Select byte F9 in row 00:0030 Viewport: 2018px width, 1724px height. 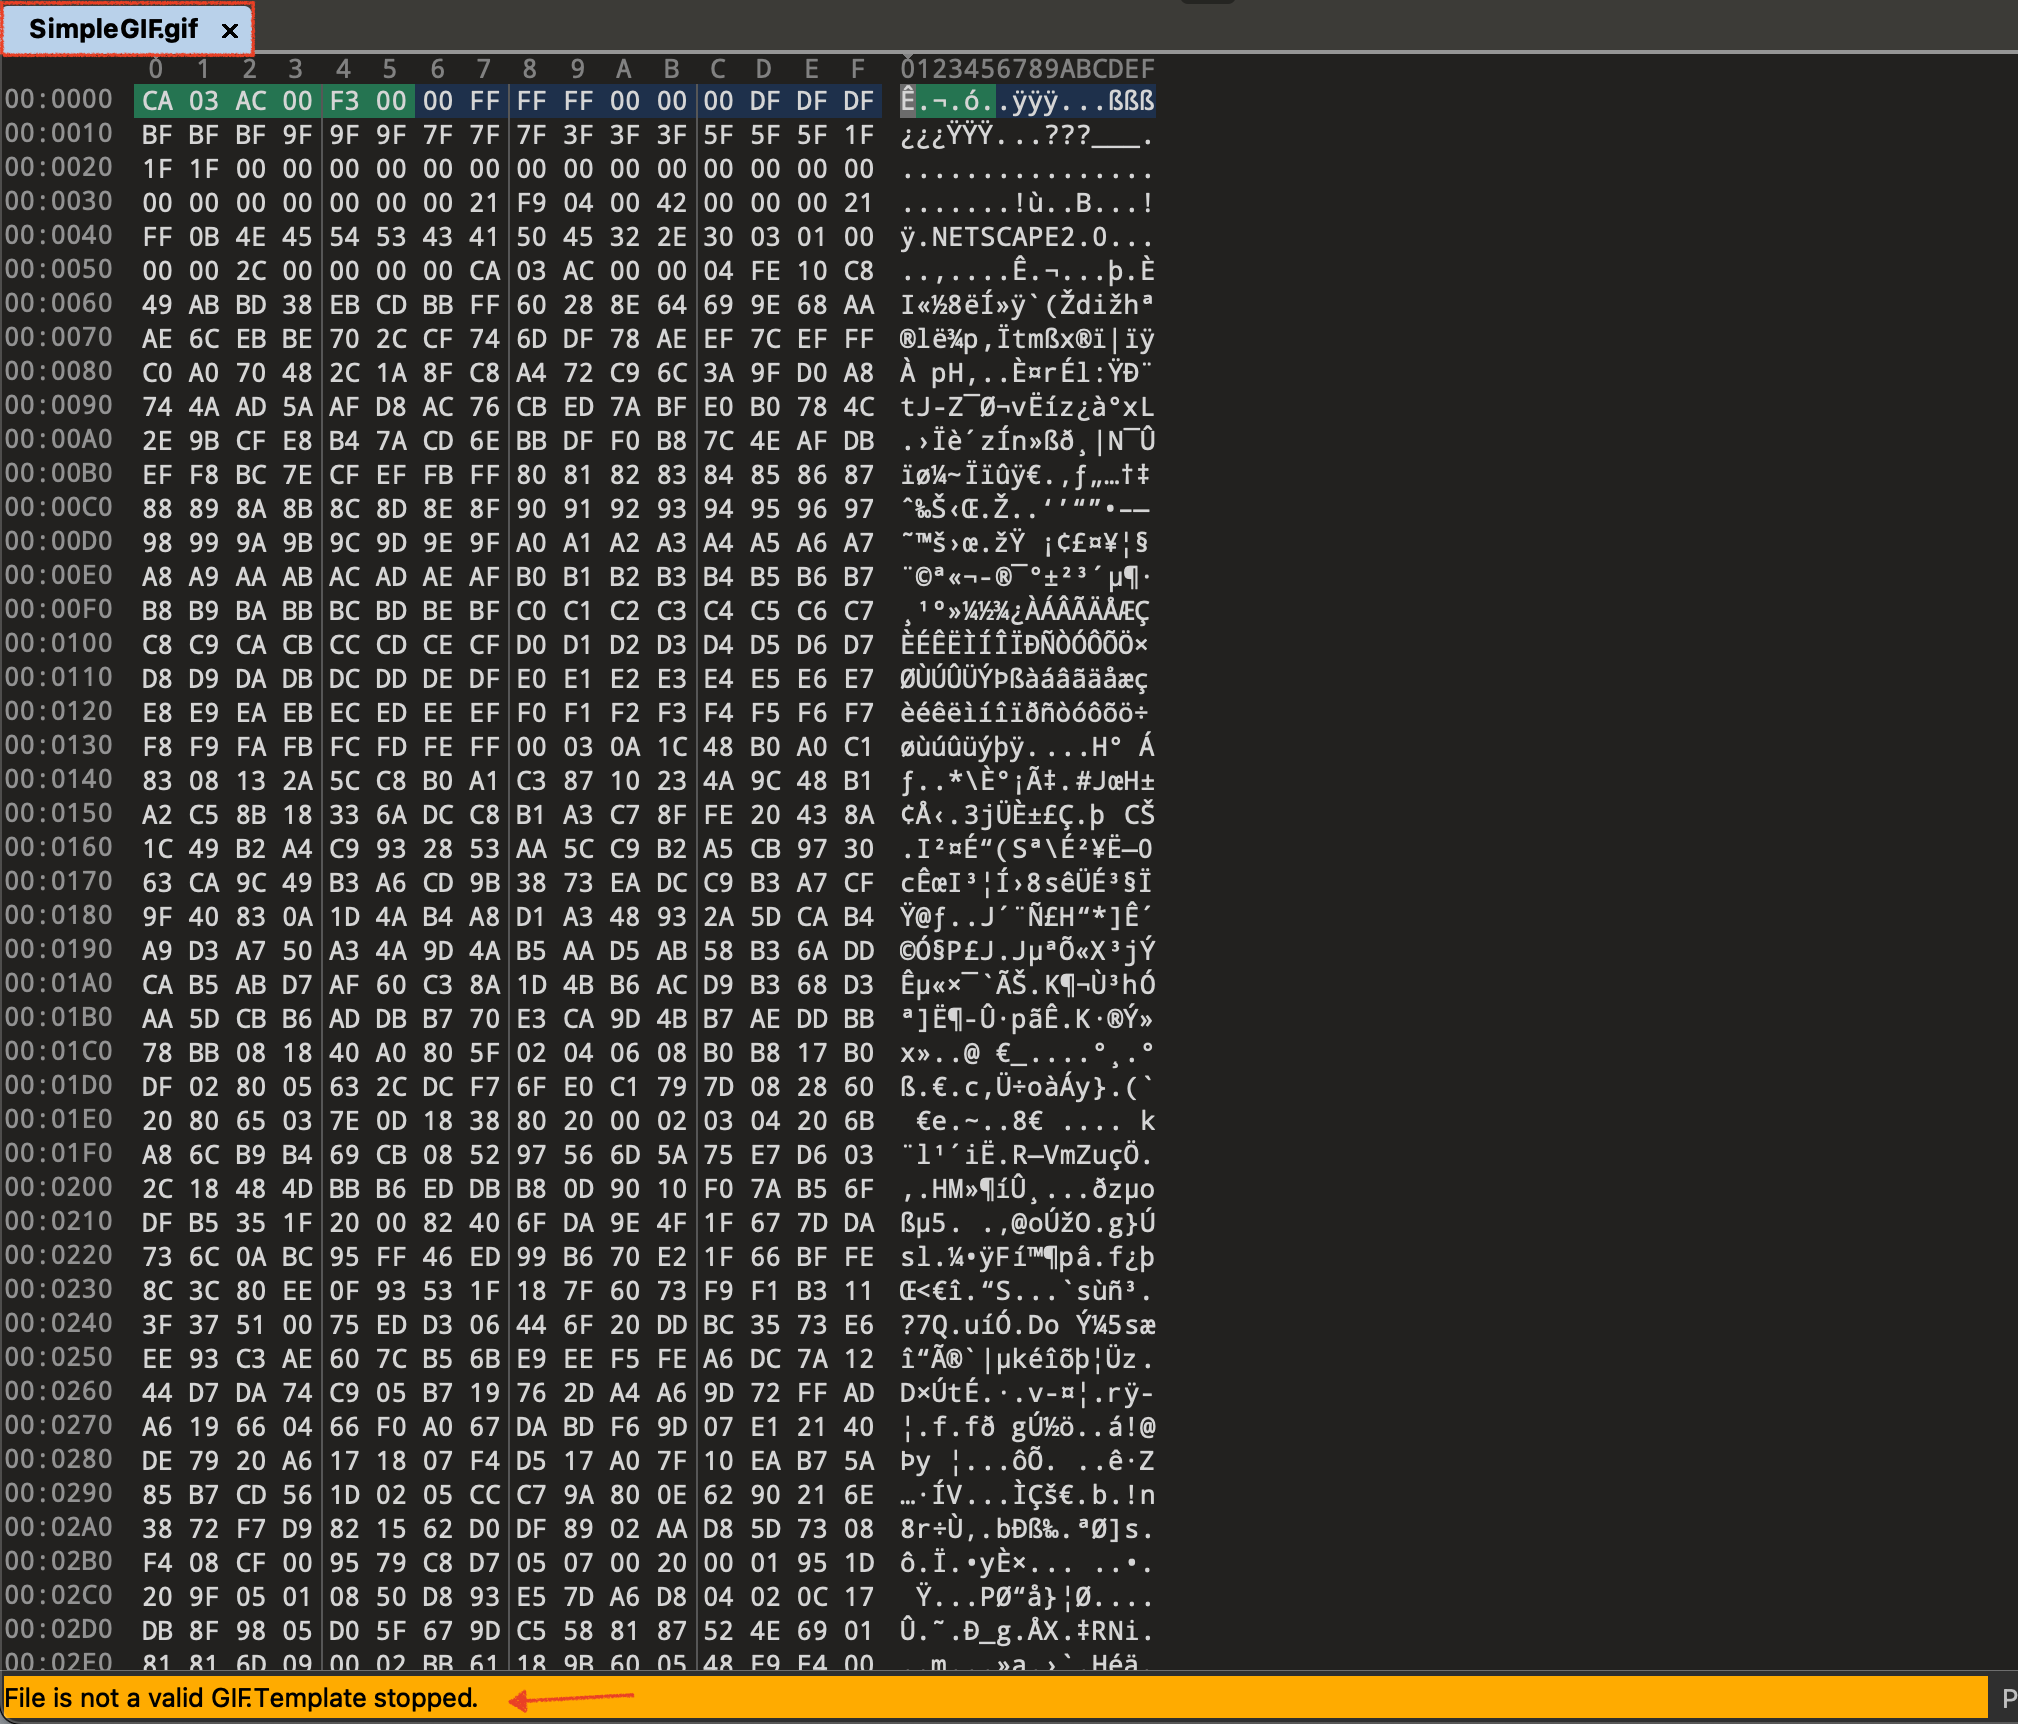coord(531,203)
